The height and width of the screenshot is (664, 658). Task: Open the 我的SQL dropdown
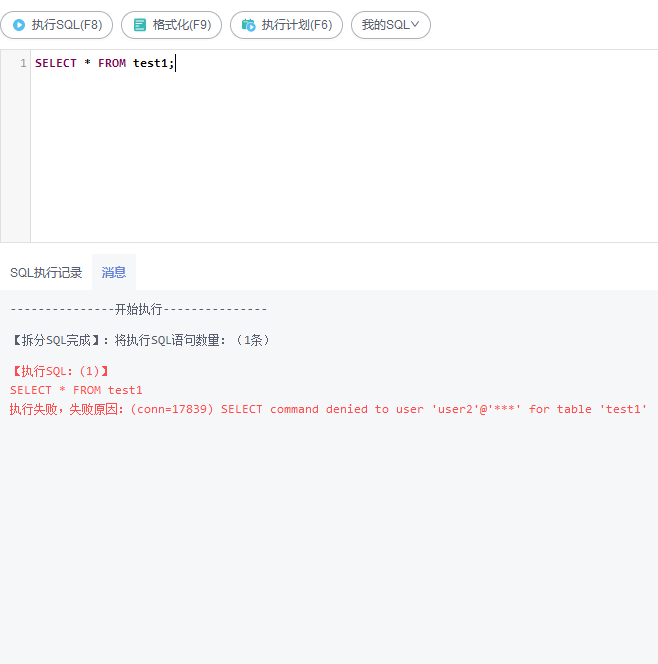pyautogui.click(x=391, y=25)
